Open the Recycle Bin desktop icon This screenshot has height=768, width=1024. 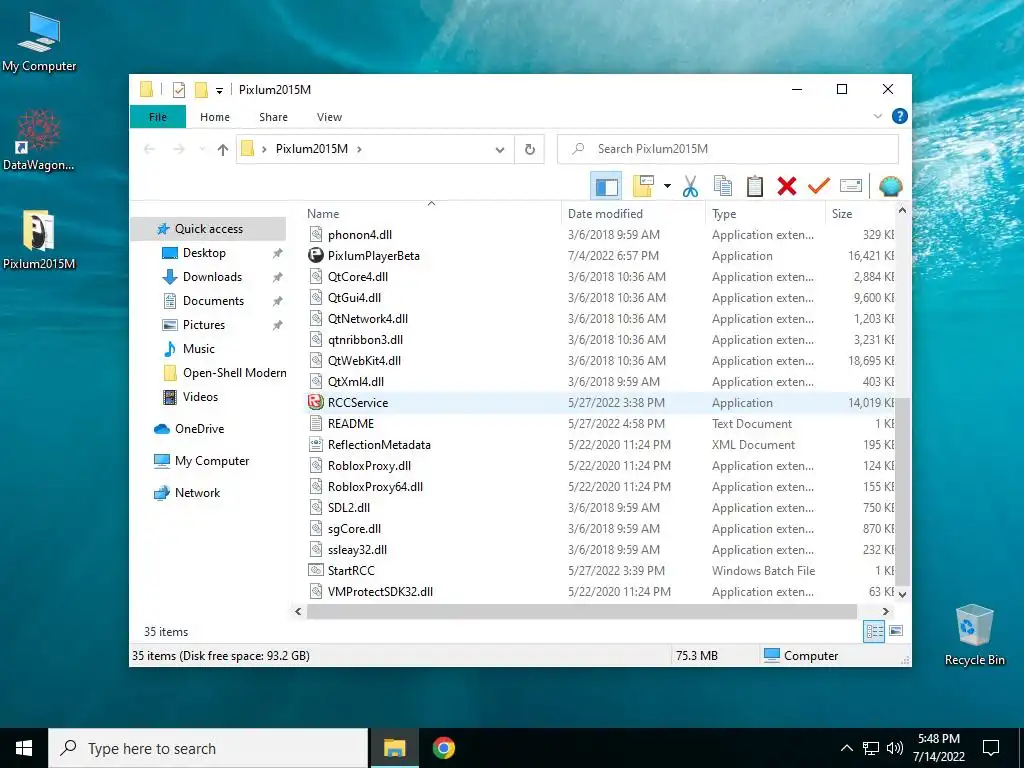pos(974,635)
